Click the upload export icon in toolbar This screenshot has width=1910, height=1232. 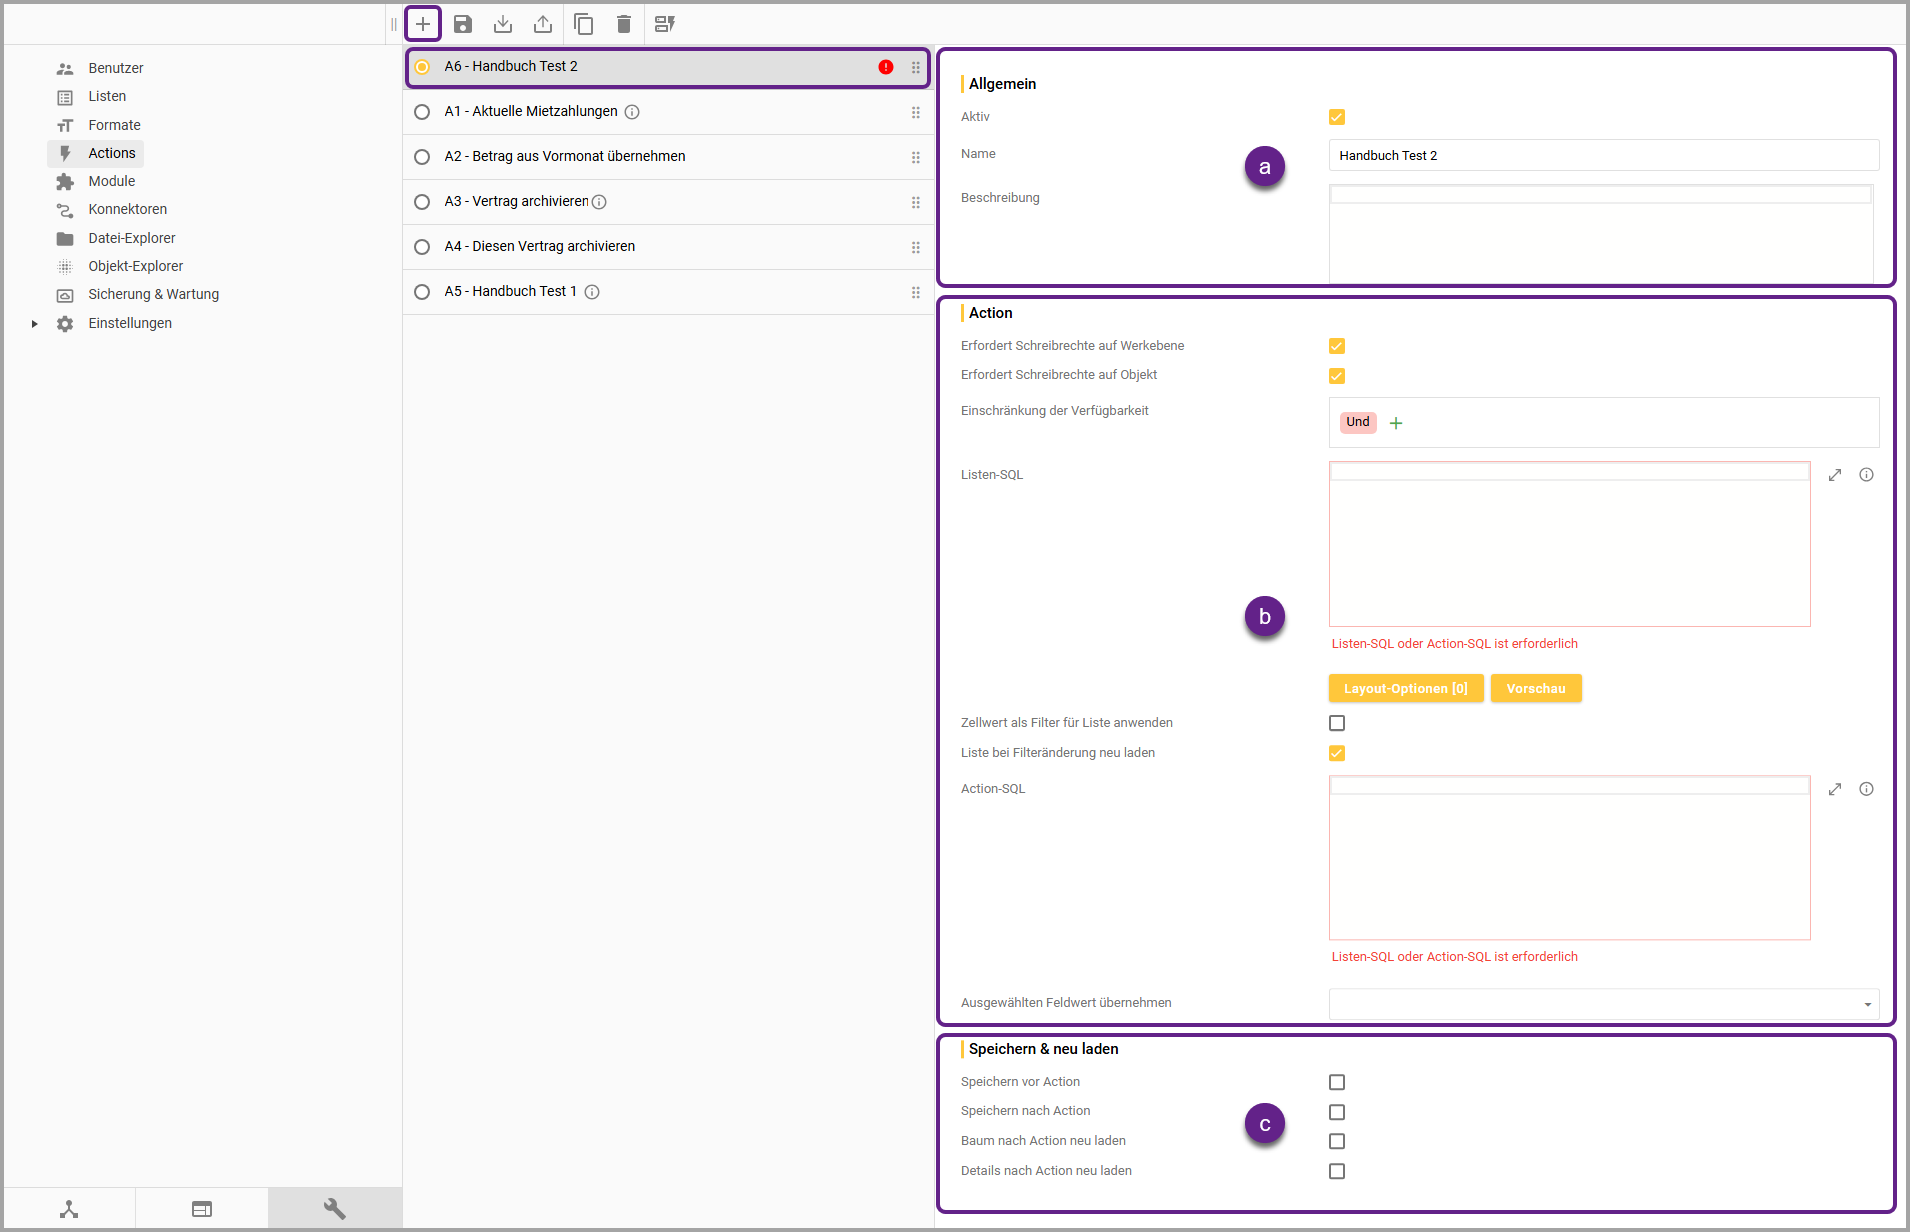point(543,24)
